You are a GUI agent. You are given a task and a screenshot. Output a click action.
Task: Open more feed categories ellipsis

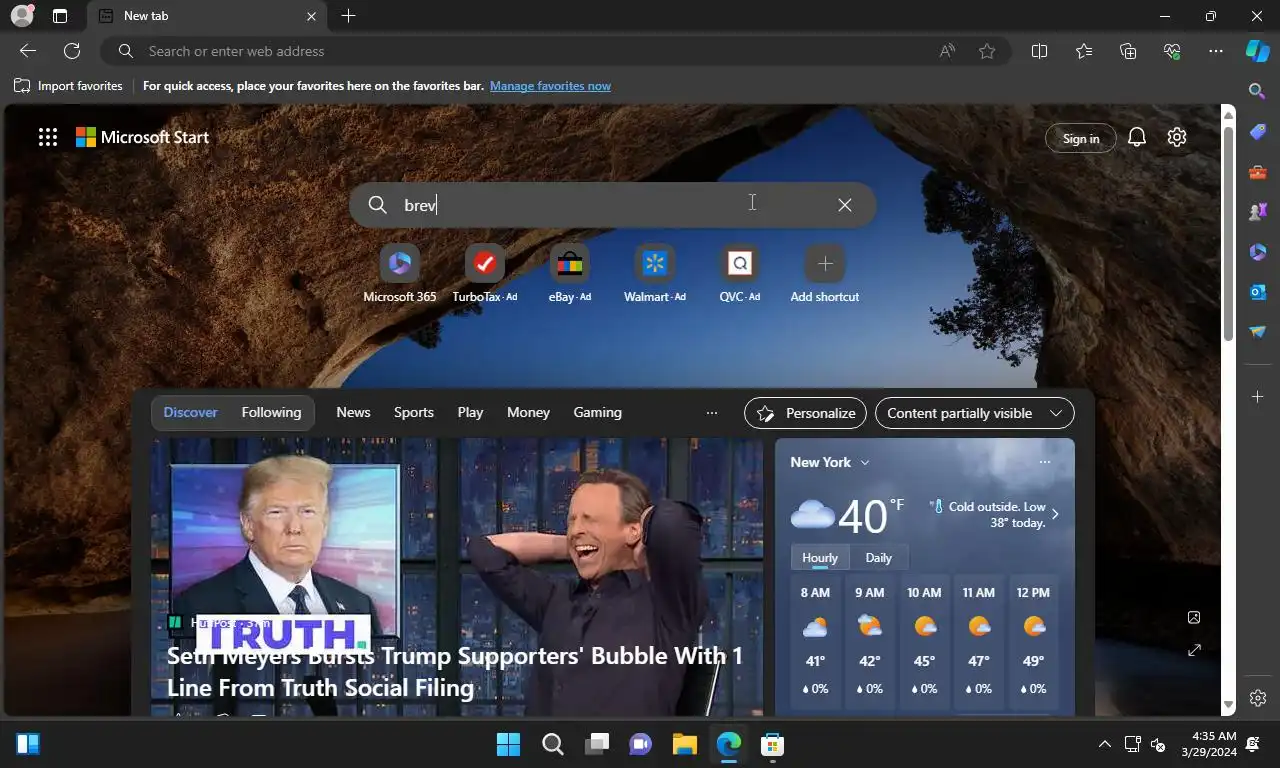712,413
